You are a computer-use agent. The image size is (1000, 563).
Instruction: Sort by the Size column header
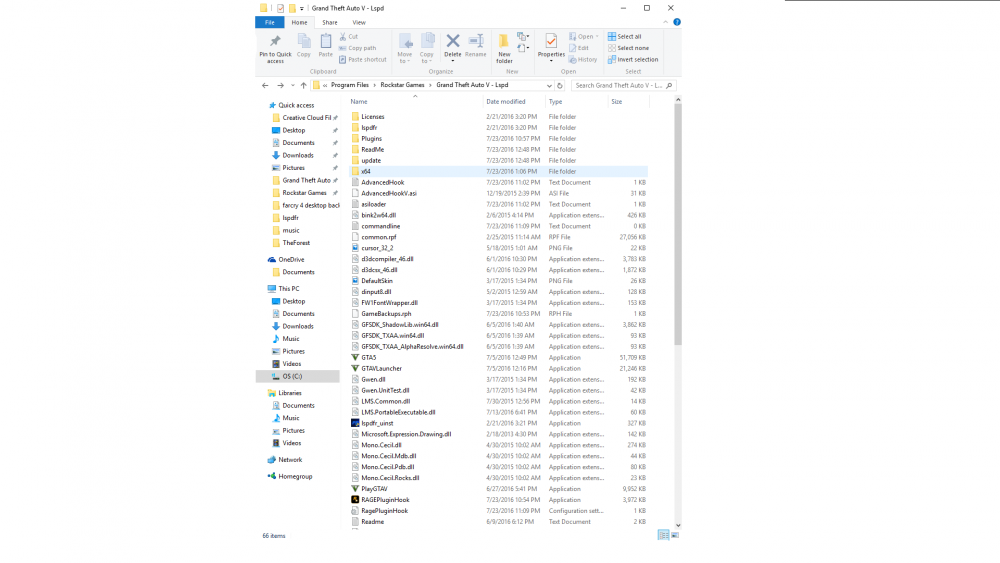click(x=628, y=101)
